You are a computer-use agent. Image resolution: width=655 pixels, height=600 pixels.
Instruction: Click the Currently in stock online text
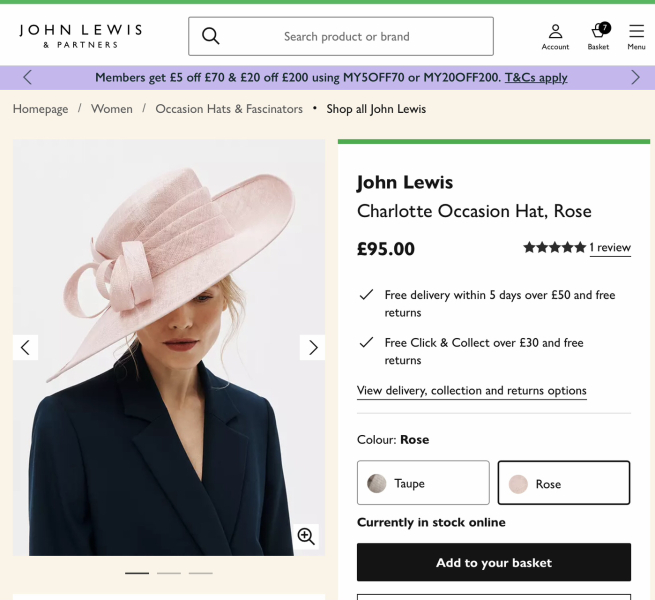(431, 522)
